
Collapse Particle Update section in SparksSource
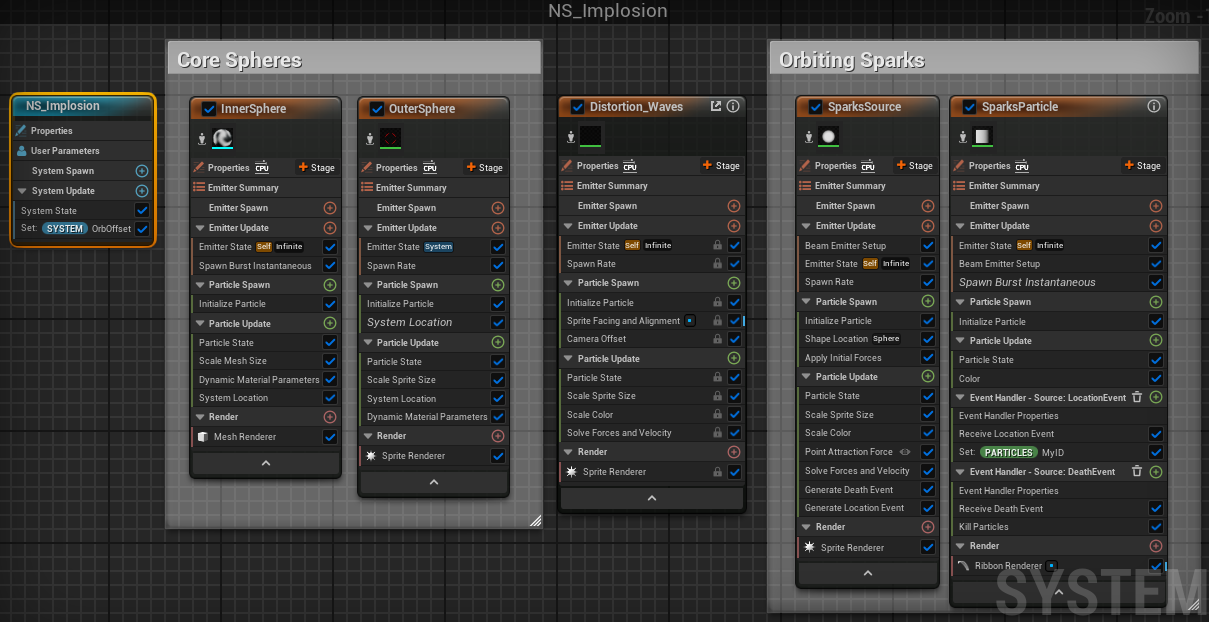pos(806,377)
